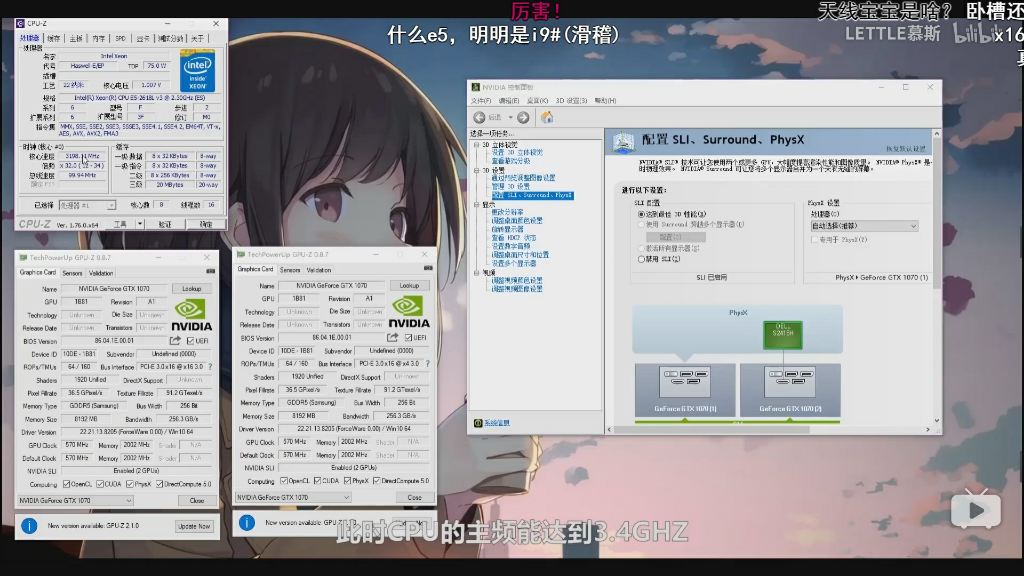1024x576 pixels.
Task: Open GPU selection dropdown in left GPU-Z
Action: click(x=75, y=501)
